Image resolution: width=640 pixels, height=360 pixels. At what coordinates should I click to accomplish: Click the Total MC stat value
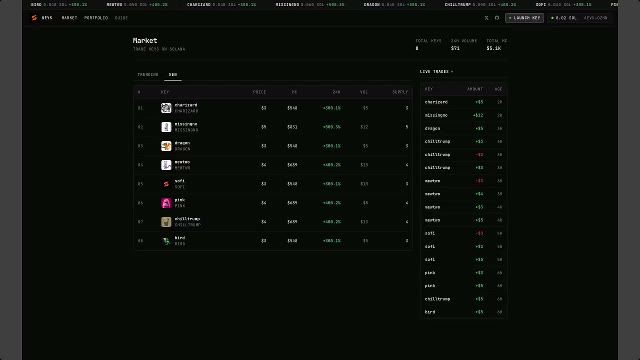493,48
